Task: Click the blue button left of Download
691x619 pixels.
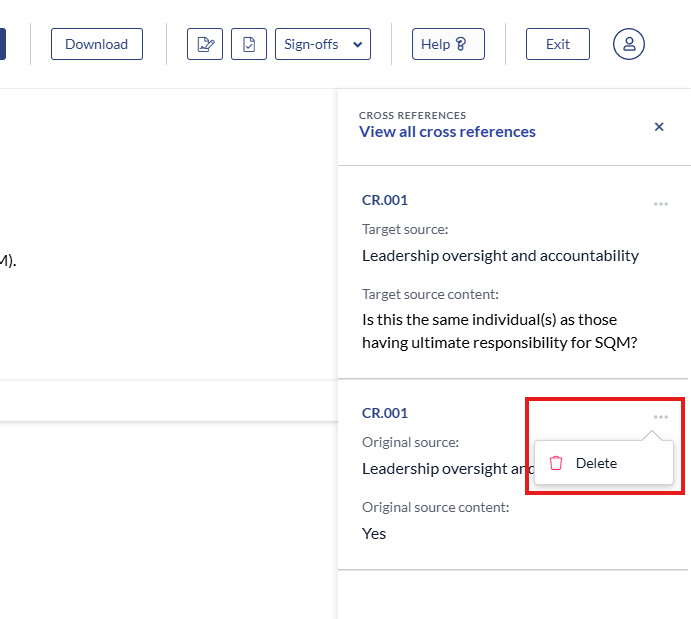Action: [x=3, y=44]
